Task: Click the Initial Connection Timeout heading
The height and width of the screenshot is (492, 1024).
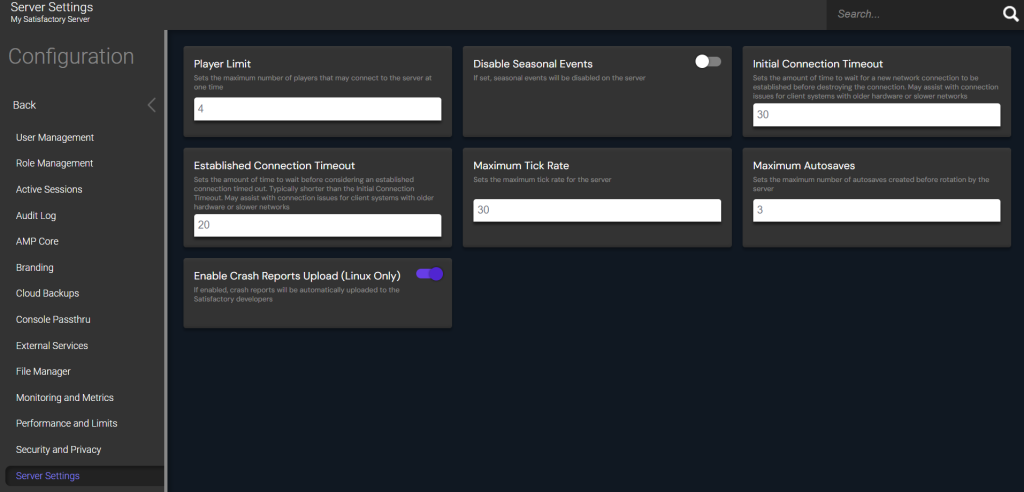Action: pyautogui.click(x=818, y=64)
